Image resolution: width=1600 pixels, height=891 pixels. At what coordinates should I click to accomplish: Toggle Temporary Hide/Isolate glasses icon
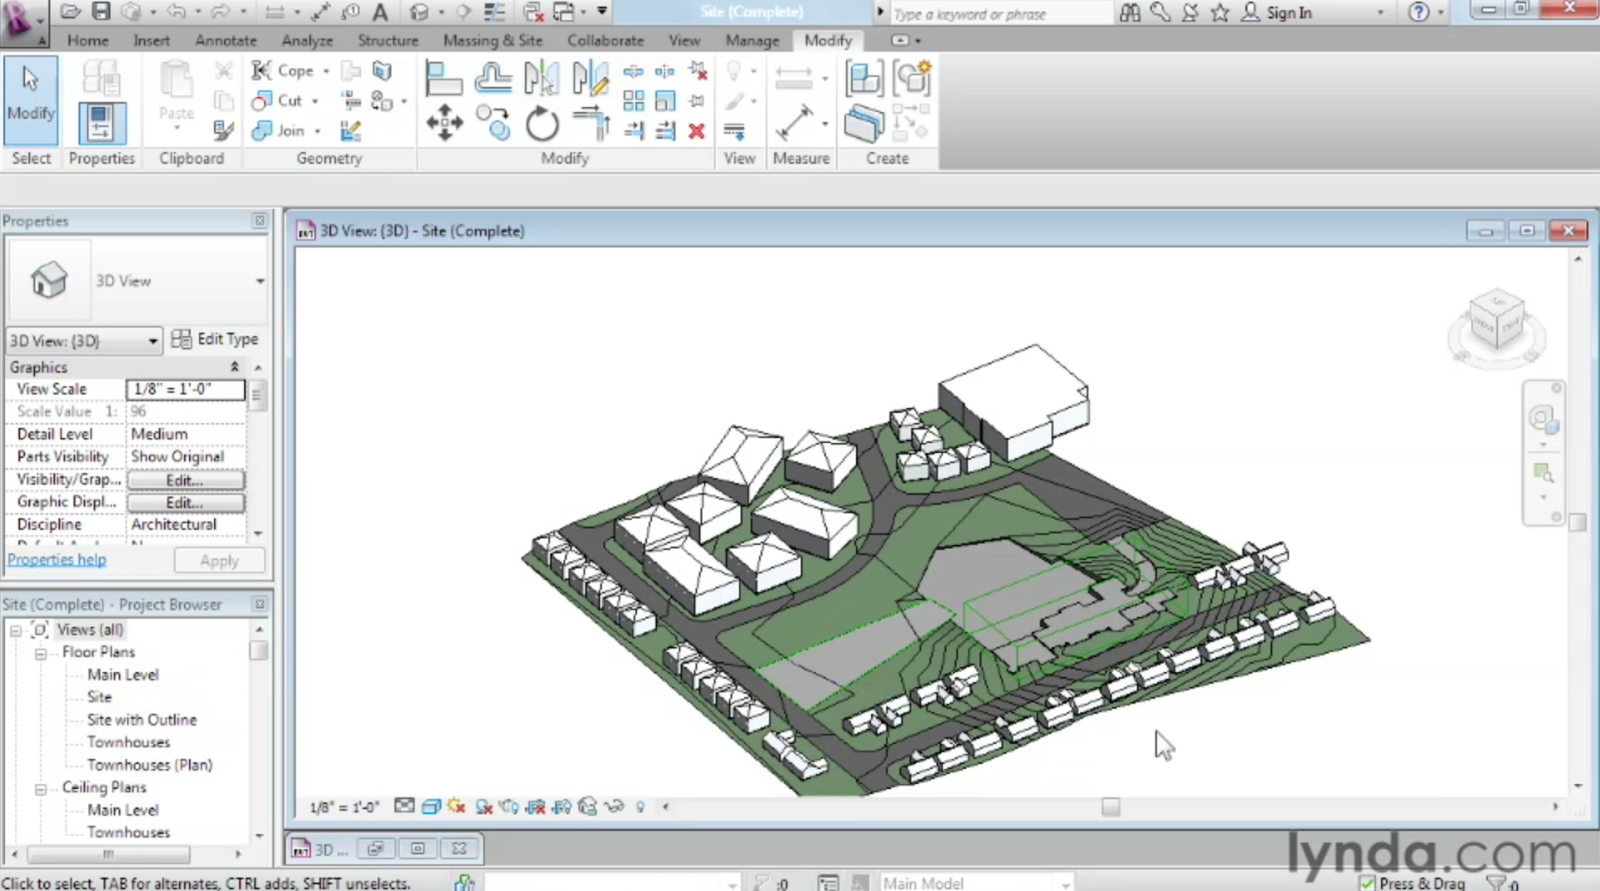pyautogui.click(x=614, y=806)
